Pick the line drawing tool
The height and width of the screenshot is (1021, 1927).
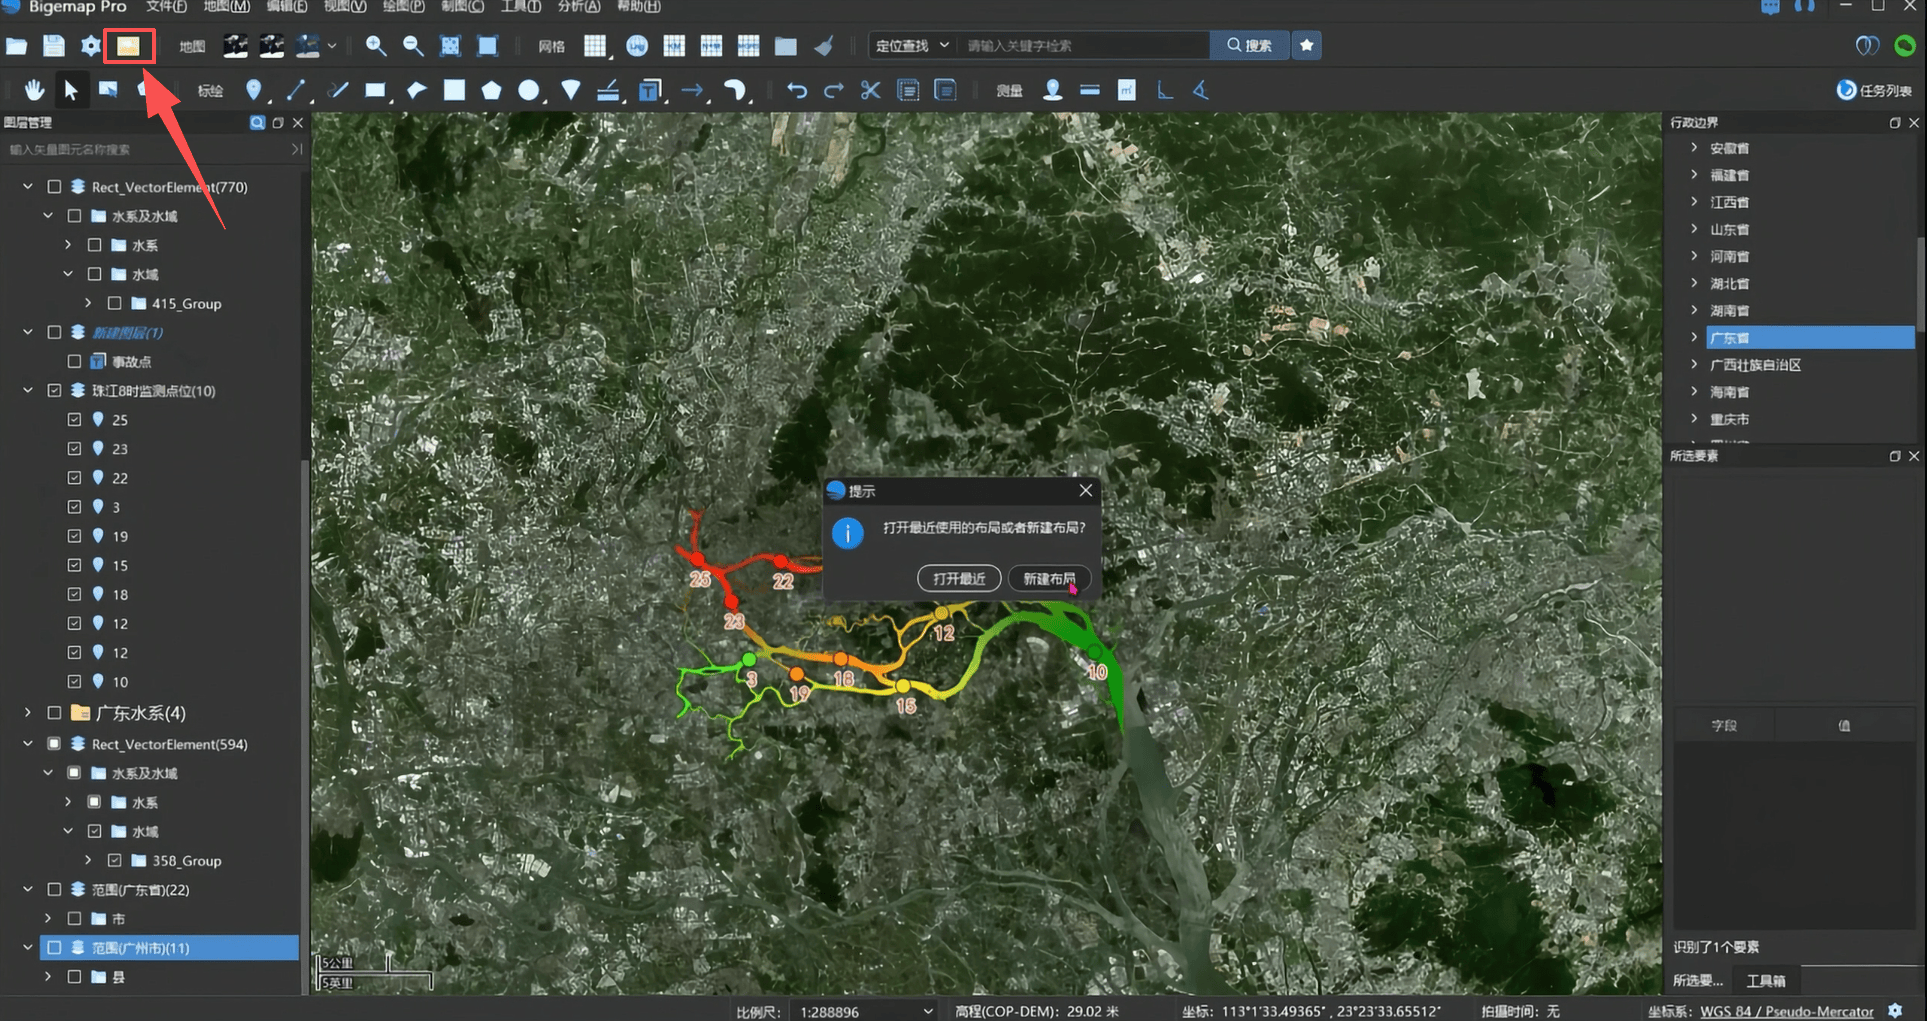[x=296, y=91]
